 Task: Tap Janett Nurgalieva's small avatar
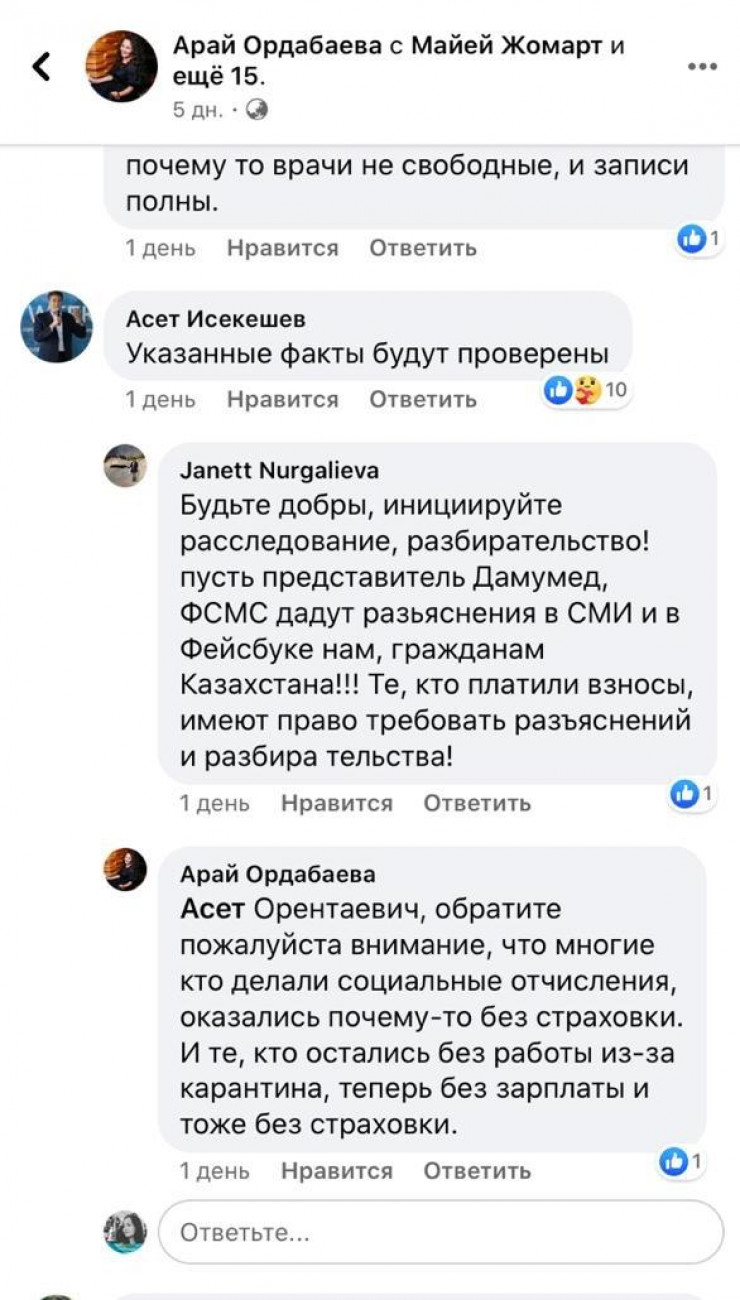(x=125, y=466)
